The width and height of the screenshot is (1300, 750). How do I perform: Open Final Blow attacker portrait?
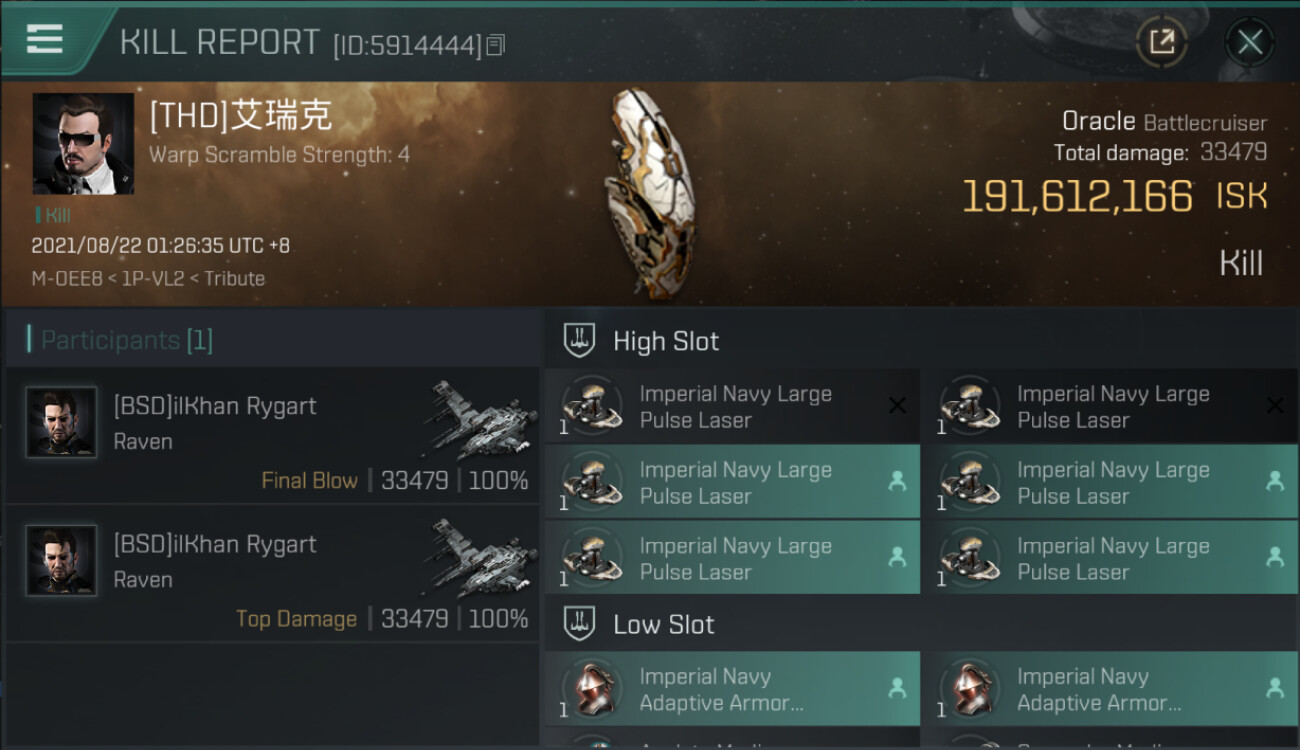62,422
